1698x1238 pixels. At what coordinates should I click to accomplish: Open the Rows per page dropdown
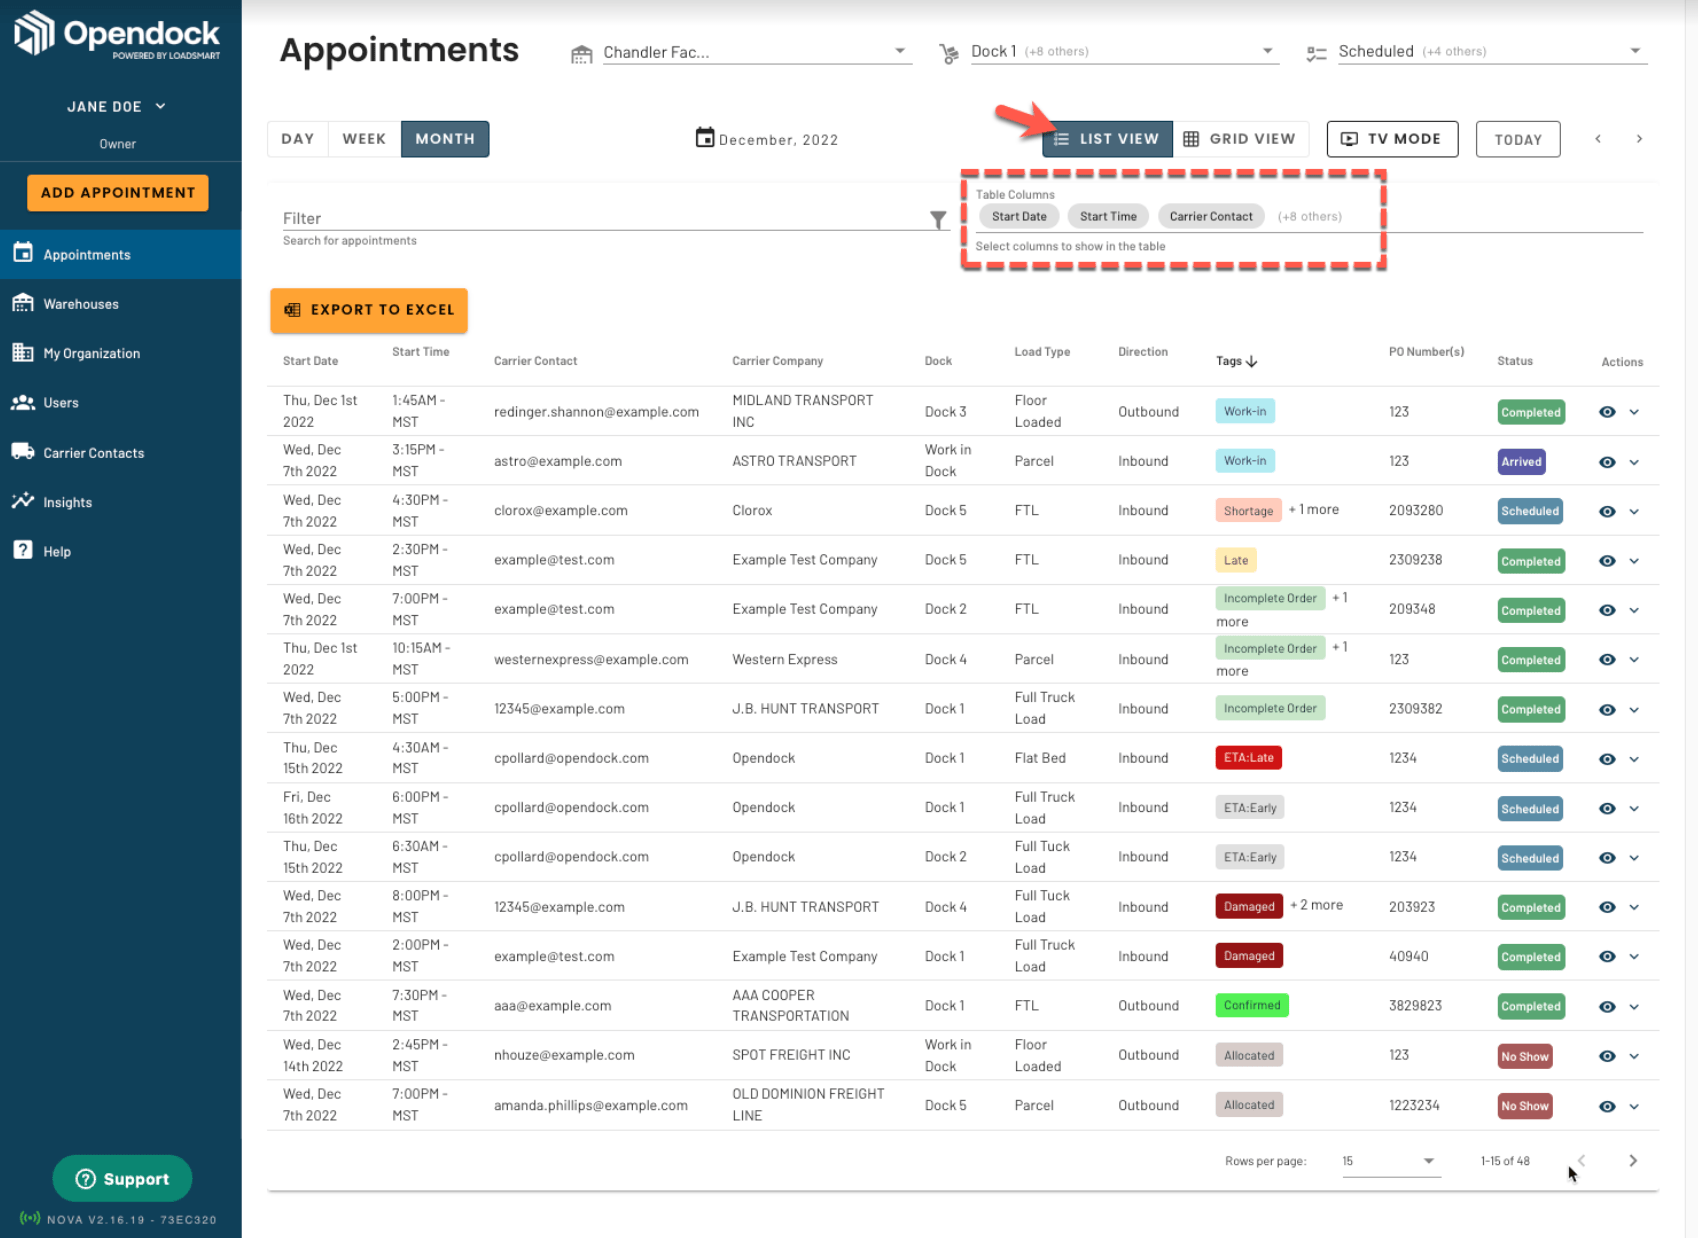[1390, 1161]
